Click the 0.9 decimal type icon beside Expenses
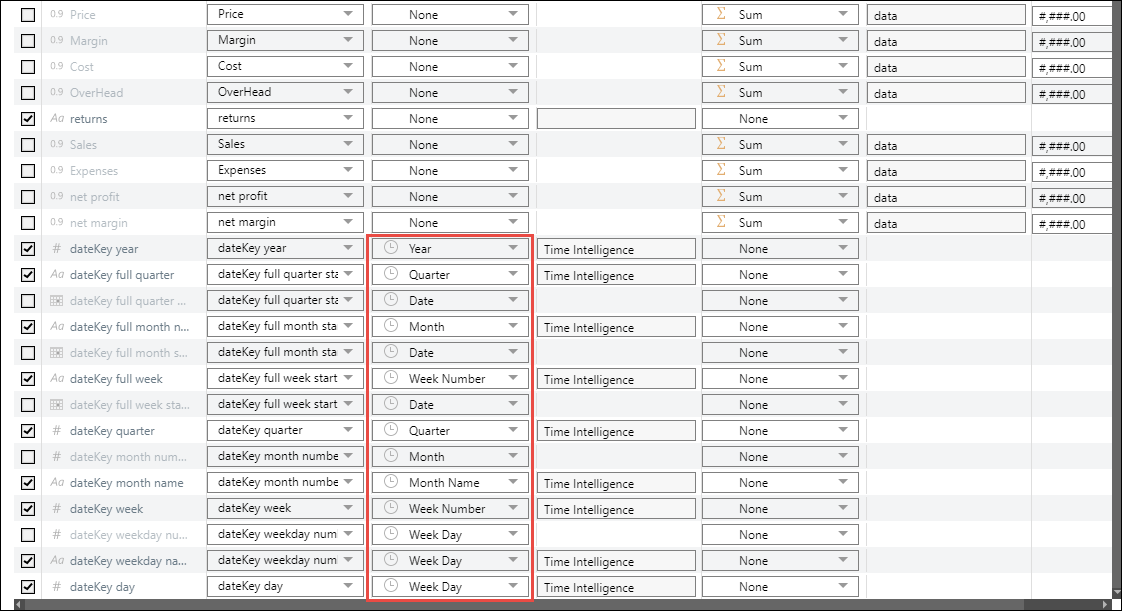The image size is (1122, 611). click(57, 171)
